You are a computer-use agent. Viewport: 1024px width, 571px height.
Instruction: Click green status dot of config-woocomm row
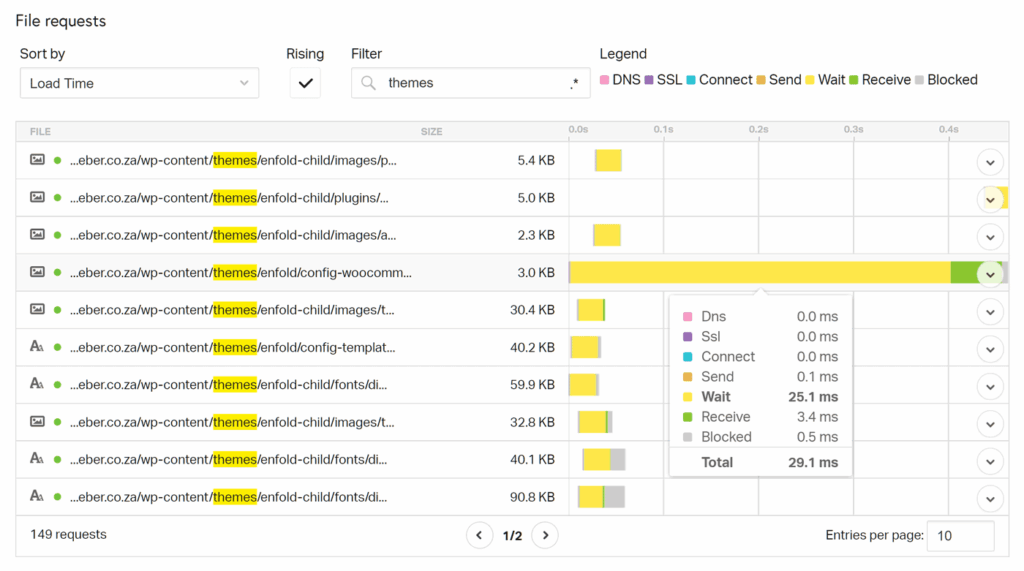tap(57, 272)
